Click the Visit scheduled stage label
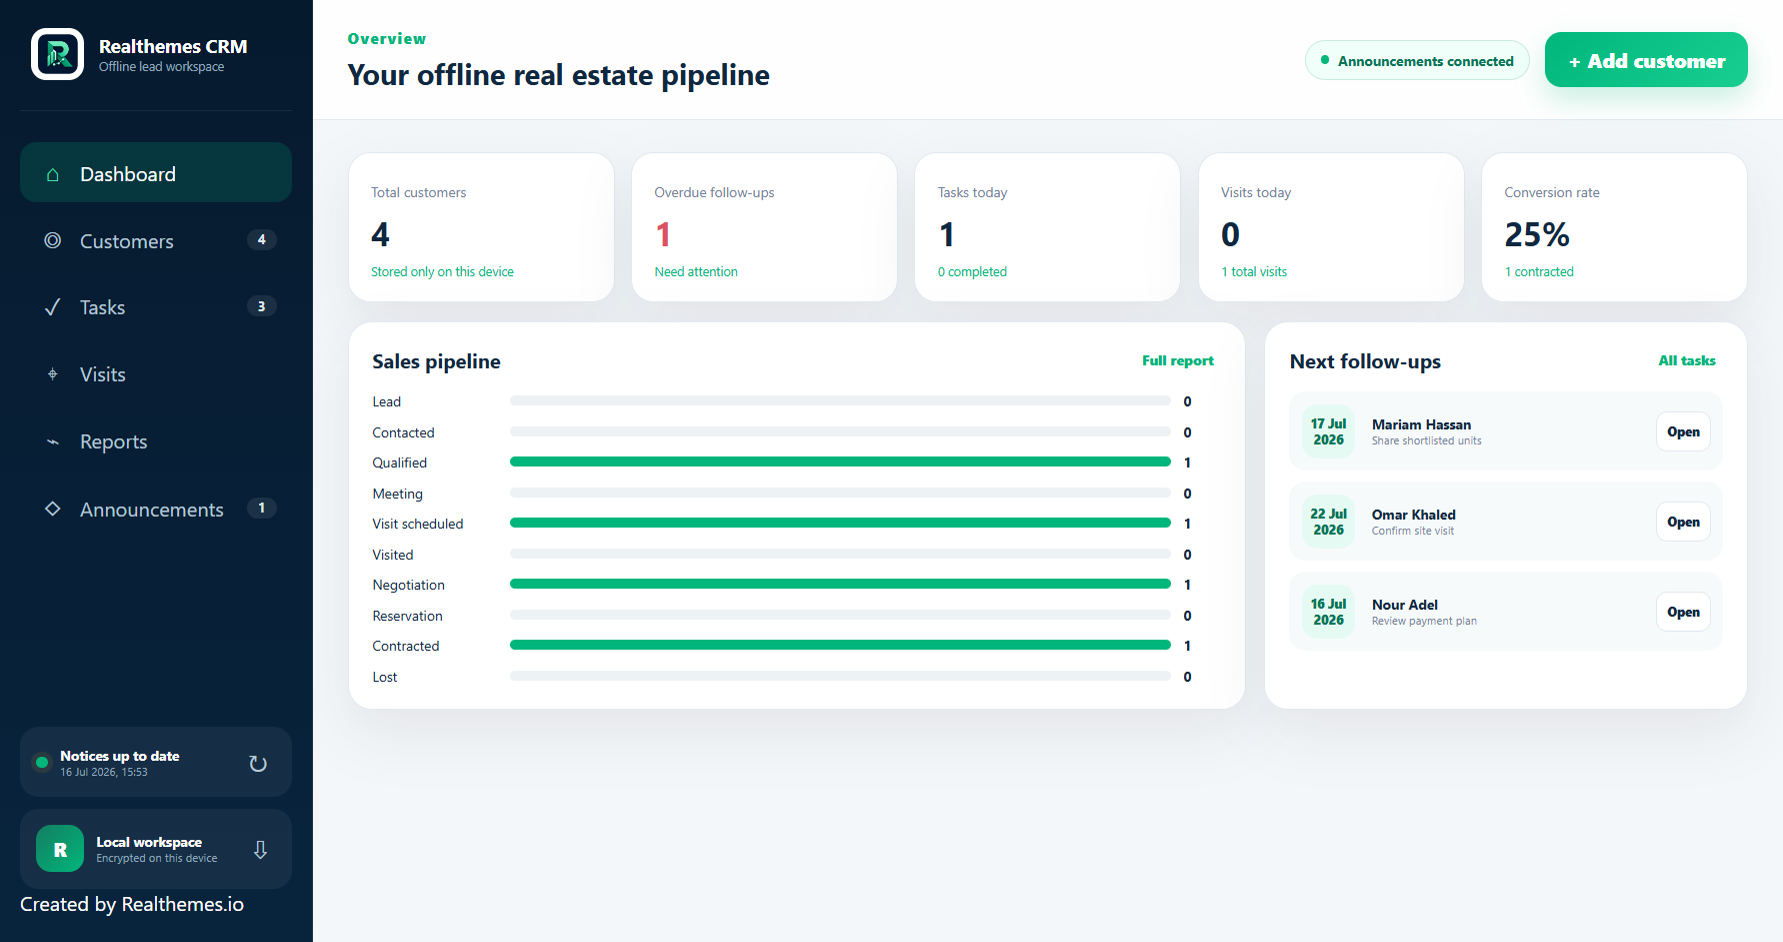 click(418, 524)
